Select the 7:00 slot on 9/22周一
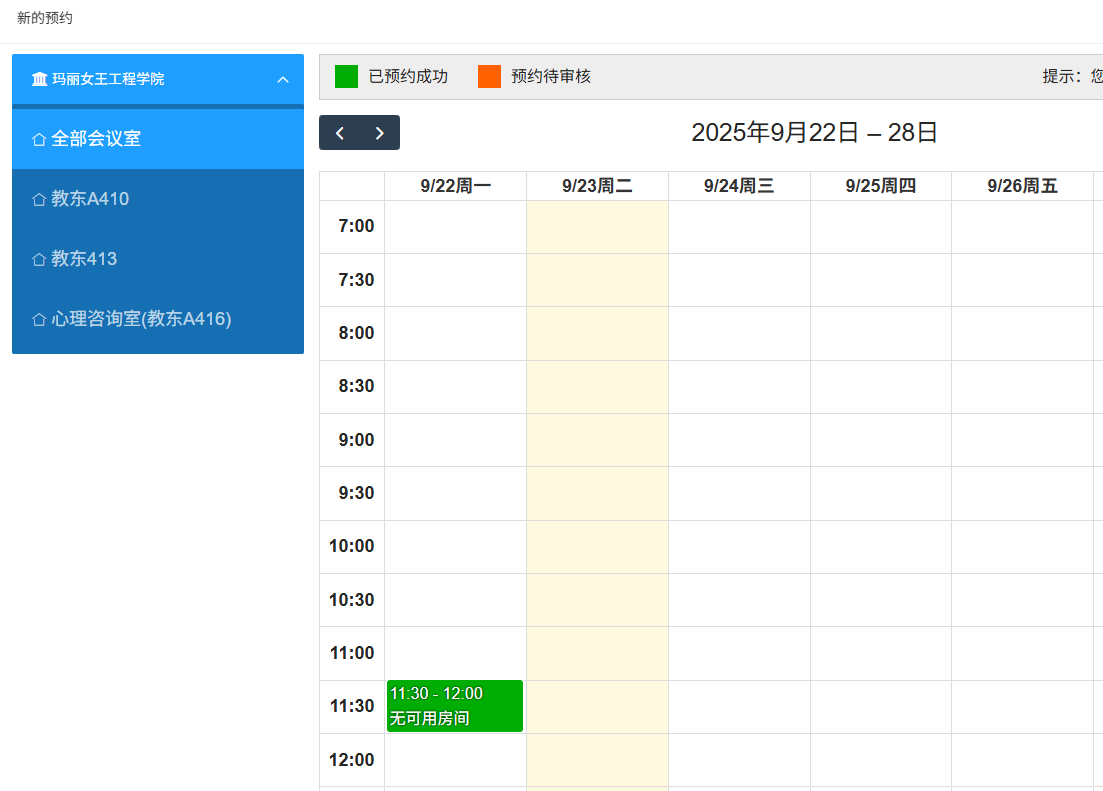The width and height of the screenshot is (1103, 791). (x=455, y=227)
